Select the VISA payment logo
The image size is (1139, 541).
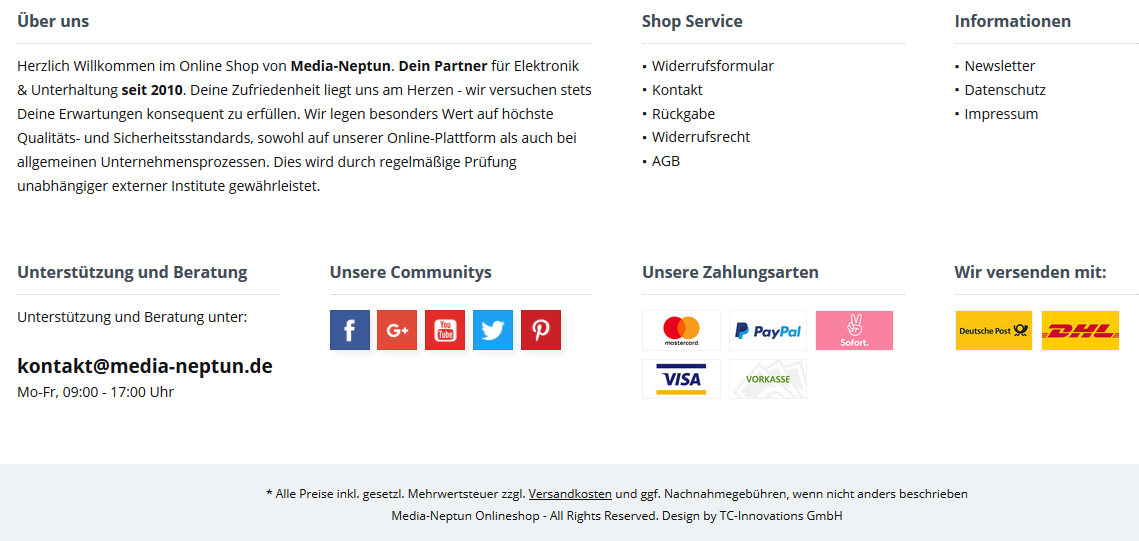(x=681, y=379)
